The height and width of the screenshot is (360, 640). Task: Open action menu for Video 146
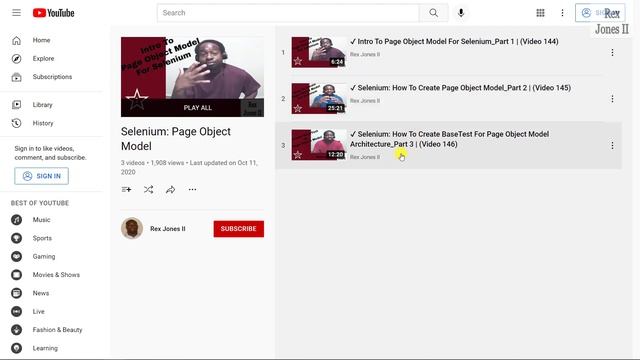tap(612, 145)
